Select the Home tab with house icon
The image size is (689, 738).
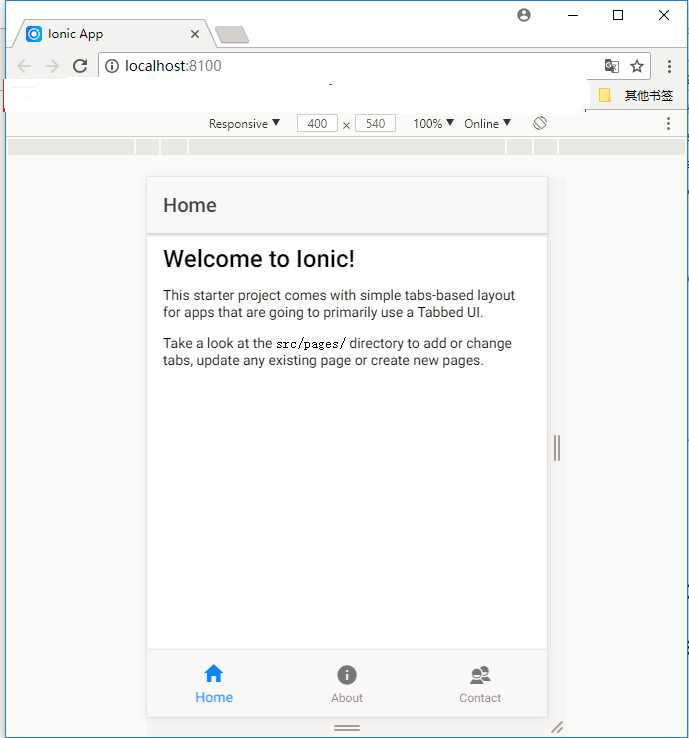[x=214, y=683]
